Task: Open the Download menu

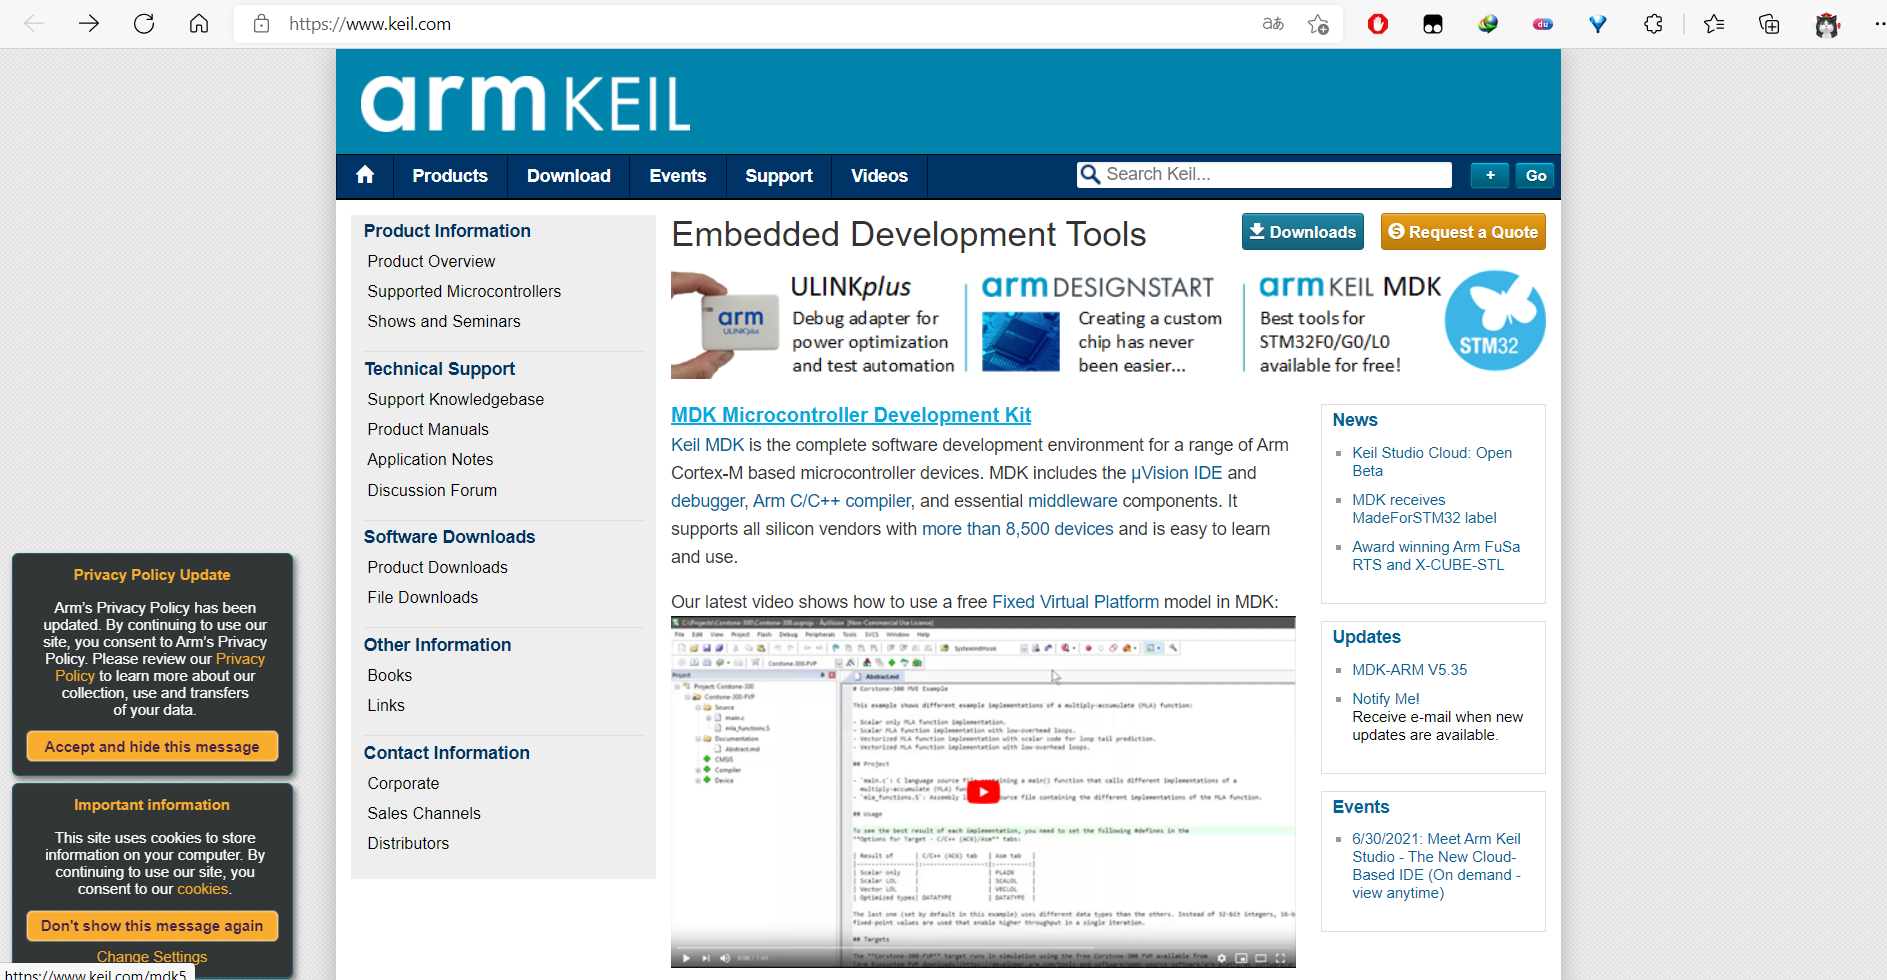Action: point(569,176)
